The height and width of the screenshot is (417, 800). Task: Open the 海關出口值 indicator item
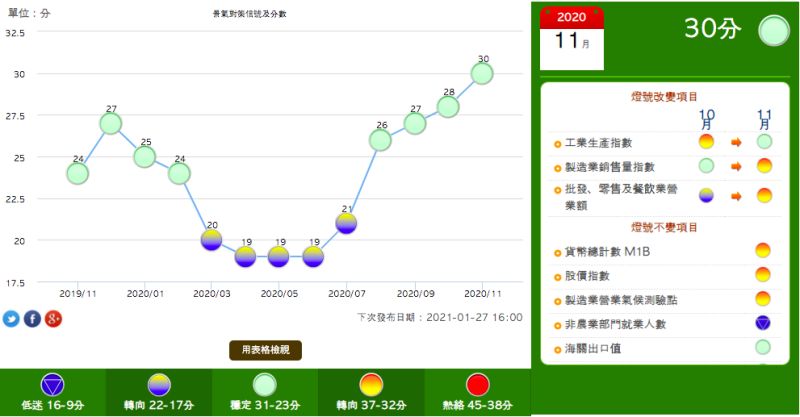coord(593,349)
